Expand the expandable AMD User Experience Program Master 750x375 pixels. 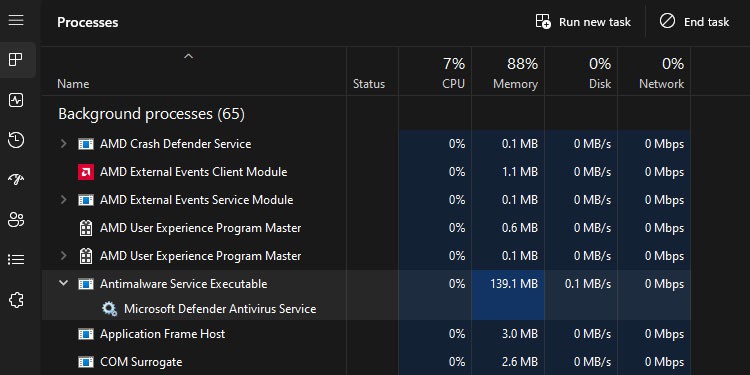coord(63,256)
